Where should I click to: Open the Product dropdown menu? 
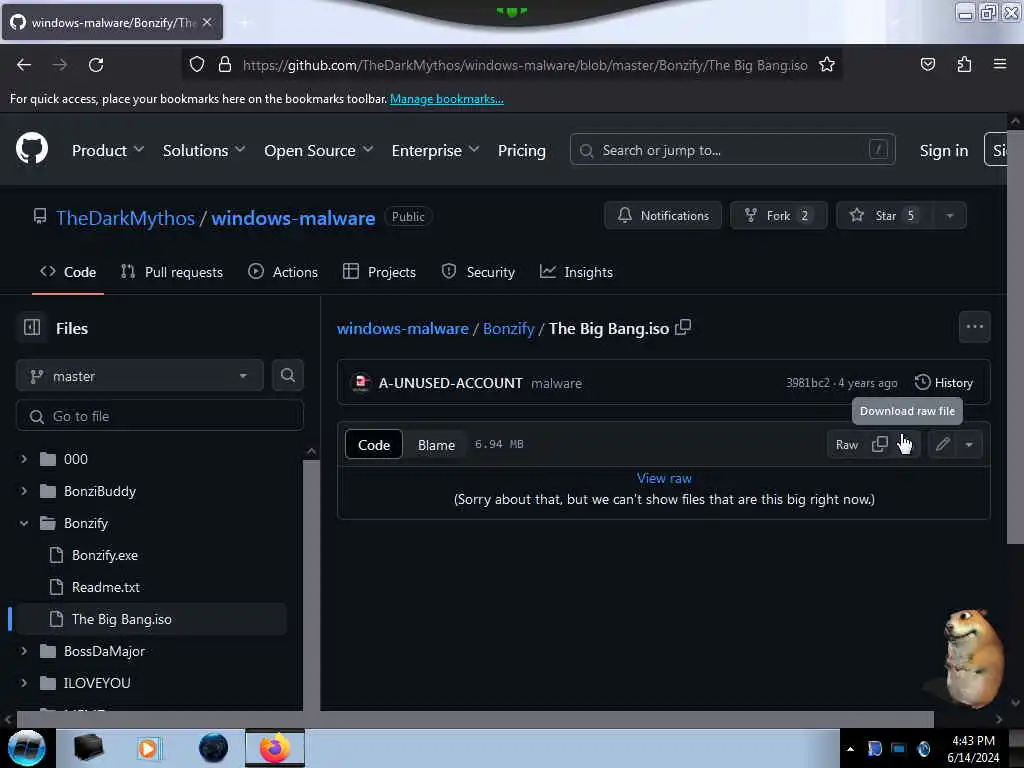pyautogui.click(x=108, y=150)
